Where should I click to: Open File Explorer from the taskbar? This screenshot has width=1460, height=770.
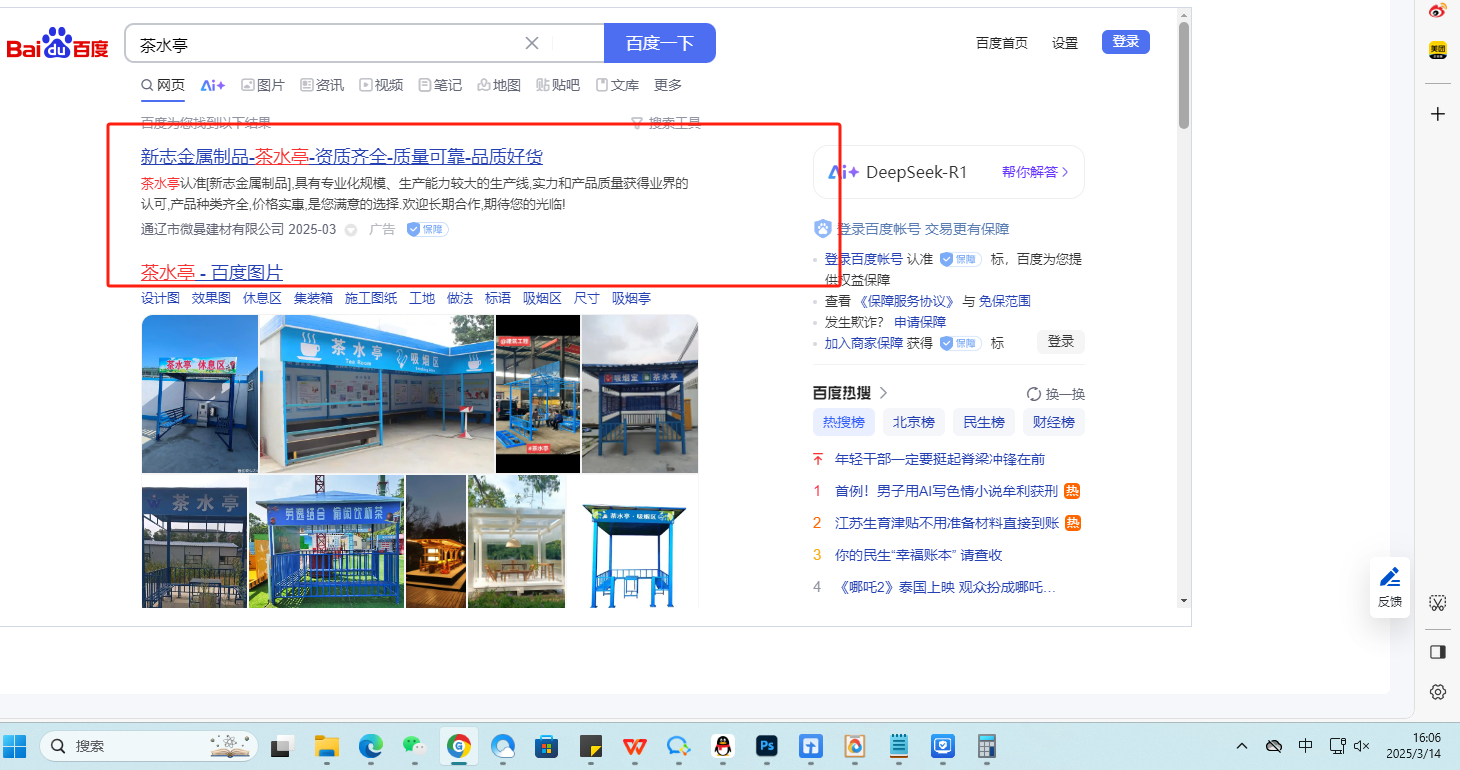(x=326, y=746)
